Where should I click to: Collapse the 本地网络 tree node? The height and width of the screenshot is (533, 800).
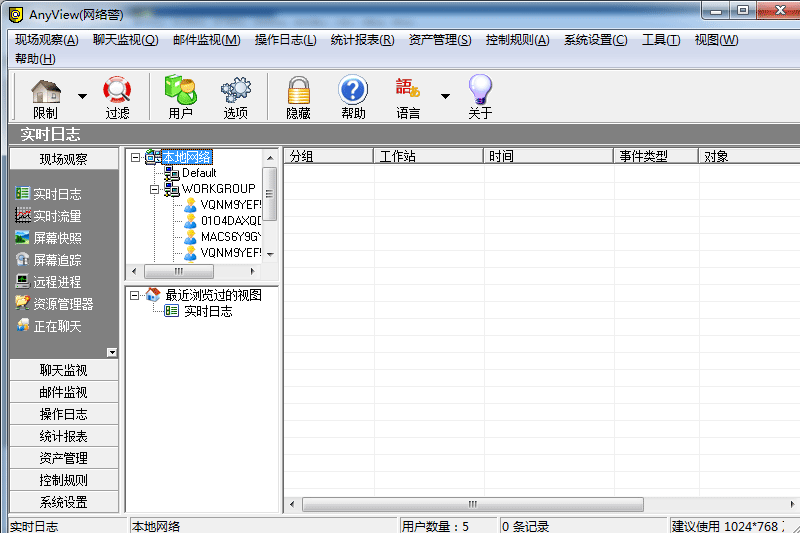(x=135, y=157)
